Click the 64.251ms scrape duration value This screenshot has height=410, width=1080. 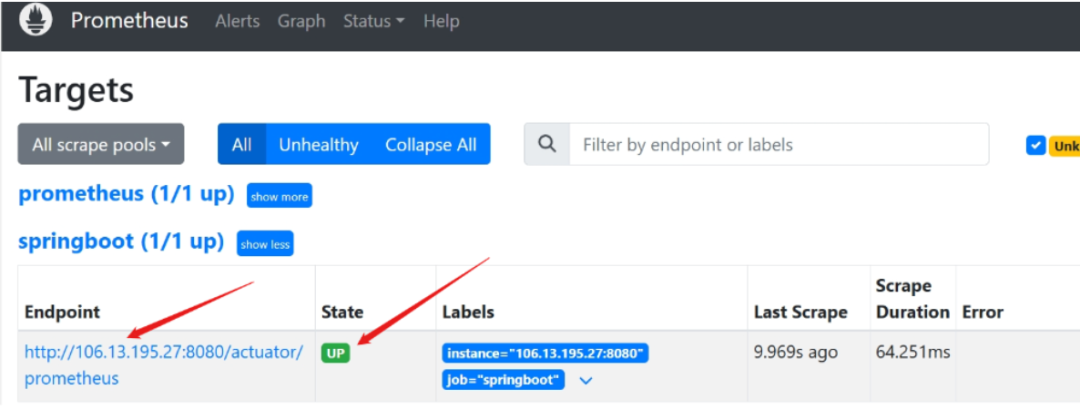pos(913,353)
